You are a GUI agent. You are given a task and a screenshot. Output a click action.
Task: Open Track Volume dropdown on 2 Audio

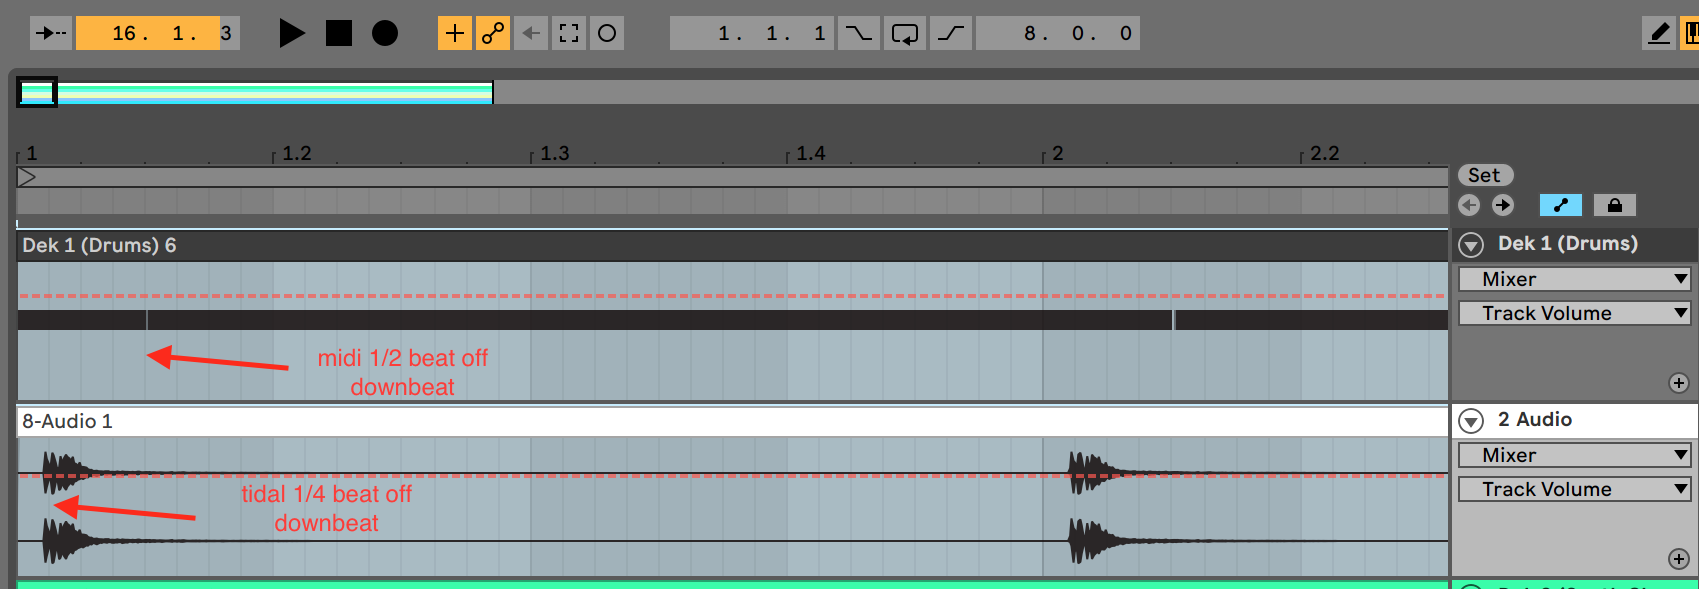tap(1574, 489)
